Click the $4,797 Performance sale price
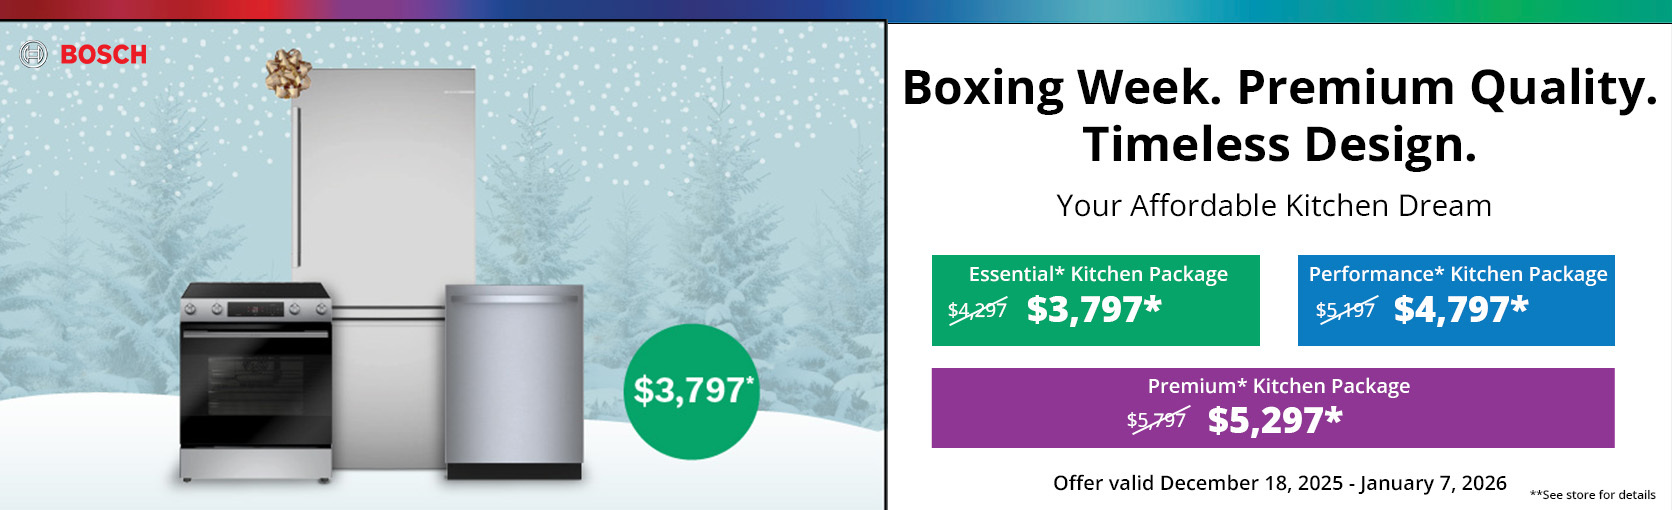 1460,310
